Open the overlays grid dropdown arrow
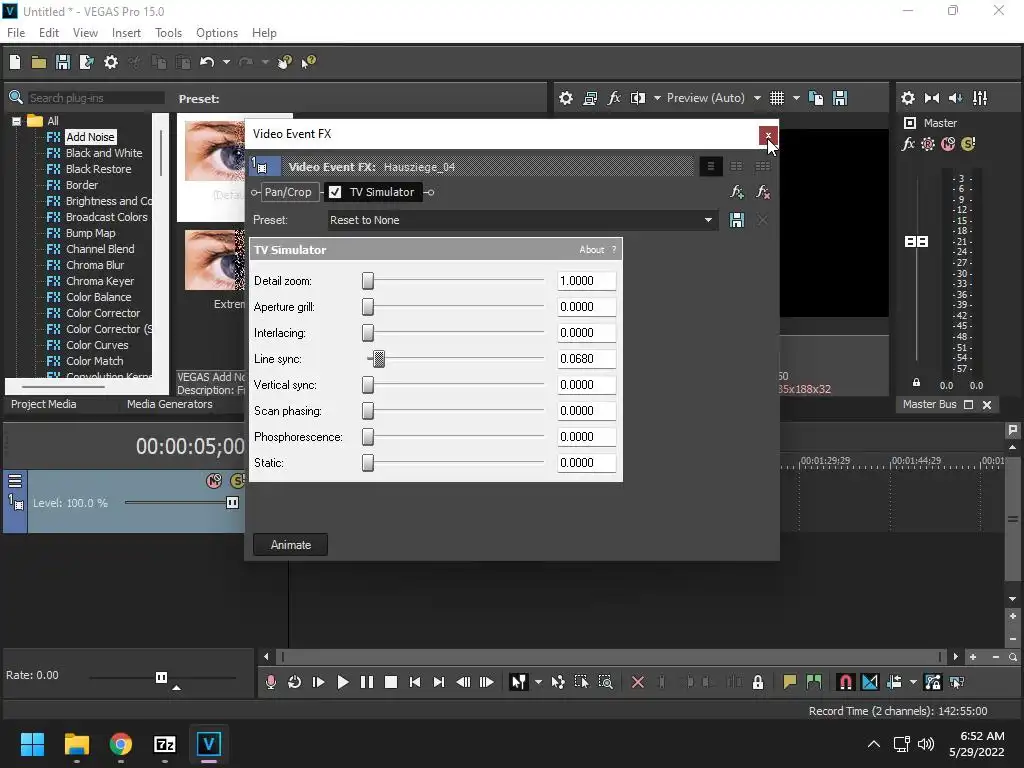 (x=796, y=98)
